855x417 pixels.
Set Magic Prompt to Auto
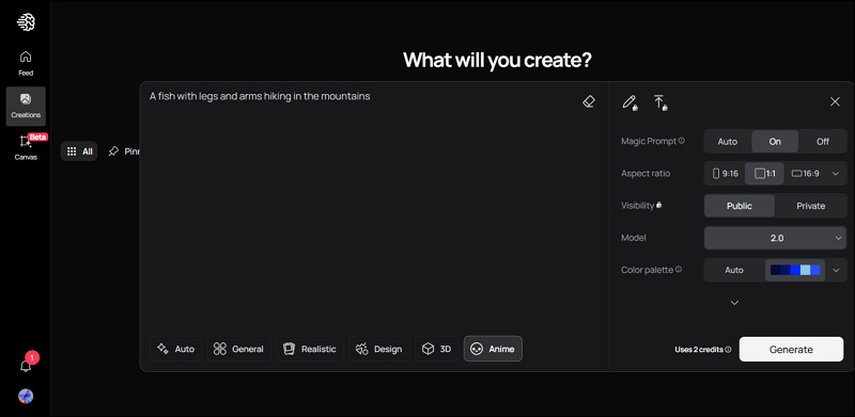[x=727, y=141]
